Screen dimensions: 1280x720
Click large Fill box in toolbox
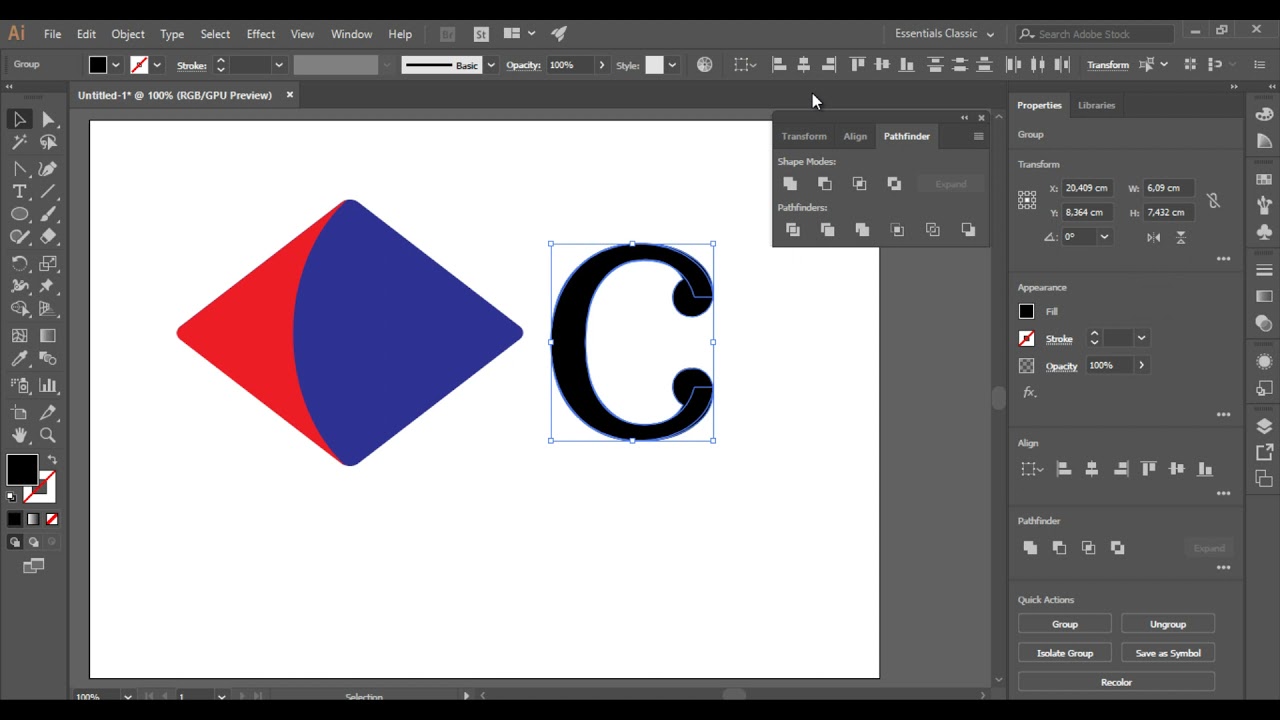tap(22, 469)
